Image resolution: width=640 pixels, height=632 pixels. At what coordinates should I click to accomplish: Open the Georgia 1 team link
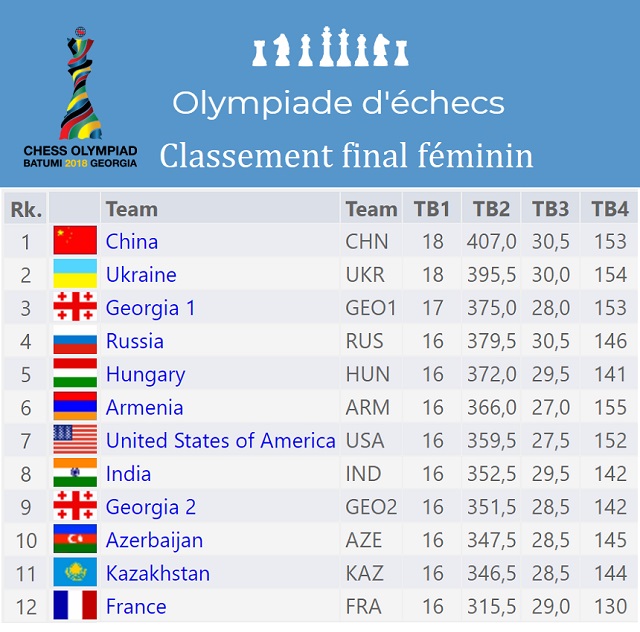tap(151, 308)
